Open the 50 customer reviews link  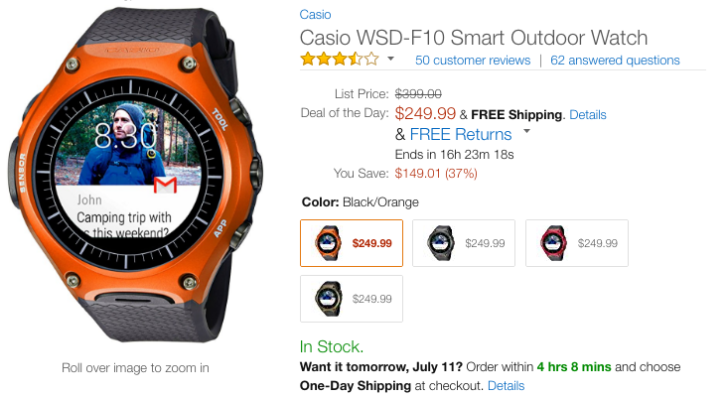coord(473,60)
